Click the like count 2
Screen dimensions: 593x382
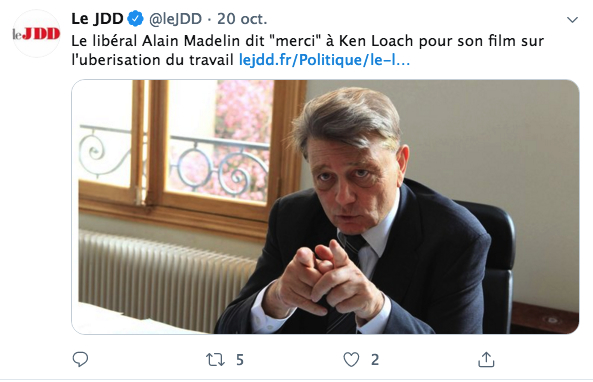pyautogui.click(x=375, y=360)
